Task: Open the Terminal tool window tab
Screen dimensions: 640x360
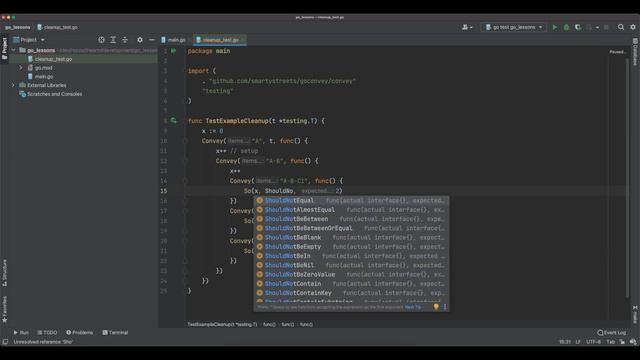Action: click(x=115, y=333)
